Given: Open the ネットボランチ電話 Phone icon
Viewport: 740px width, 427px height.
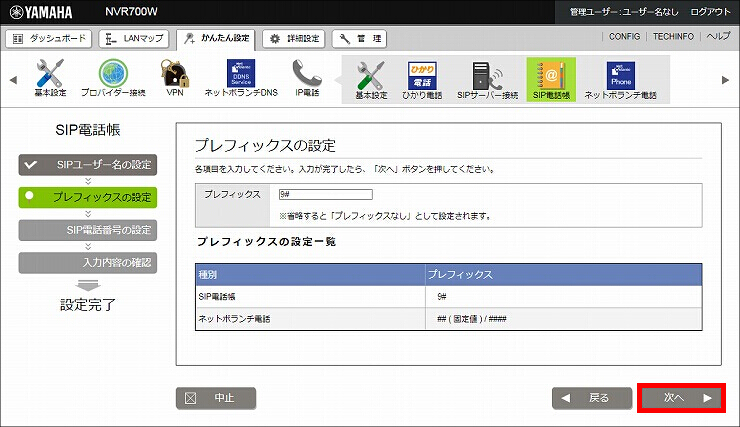Looking at the screenshot, I should [x=621, y=80].
